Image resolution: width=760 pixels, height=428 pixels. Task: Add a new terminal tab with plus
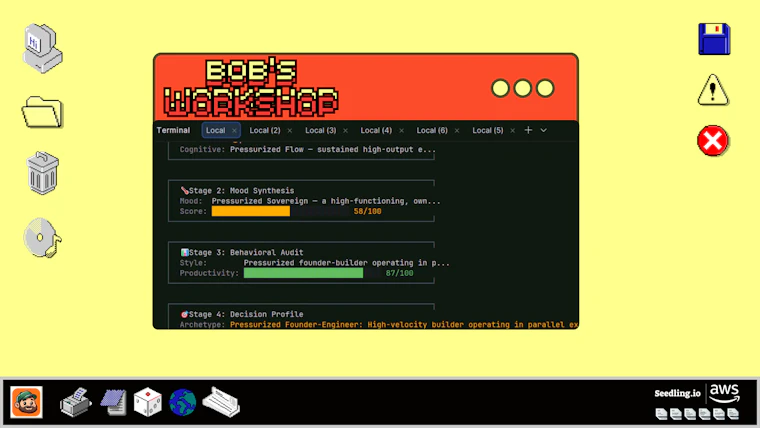(x=528, y=130)
